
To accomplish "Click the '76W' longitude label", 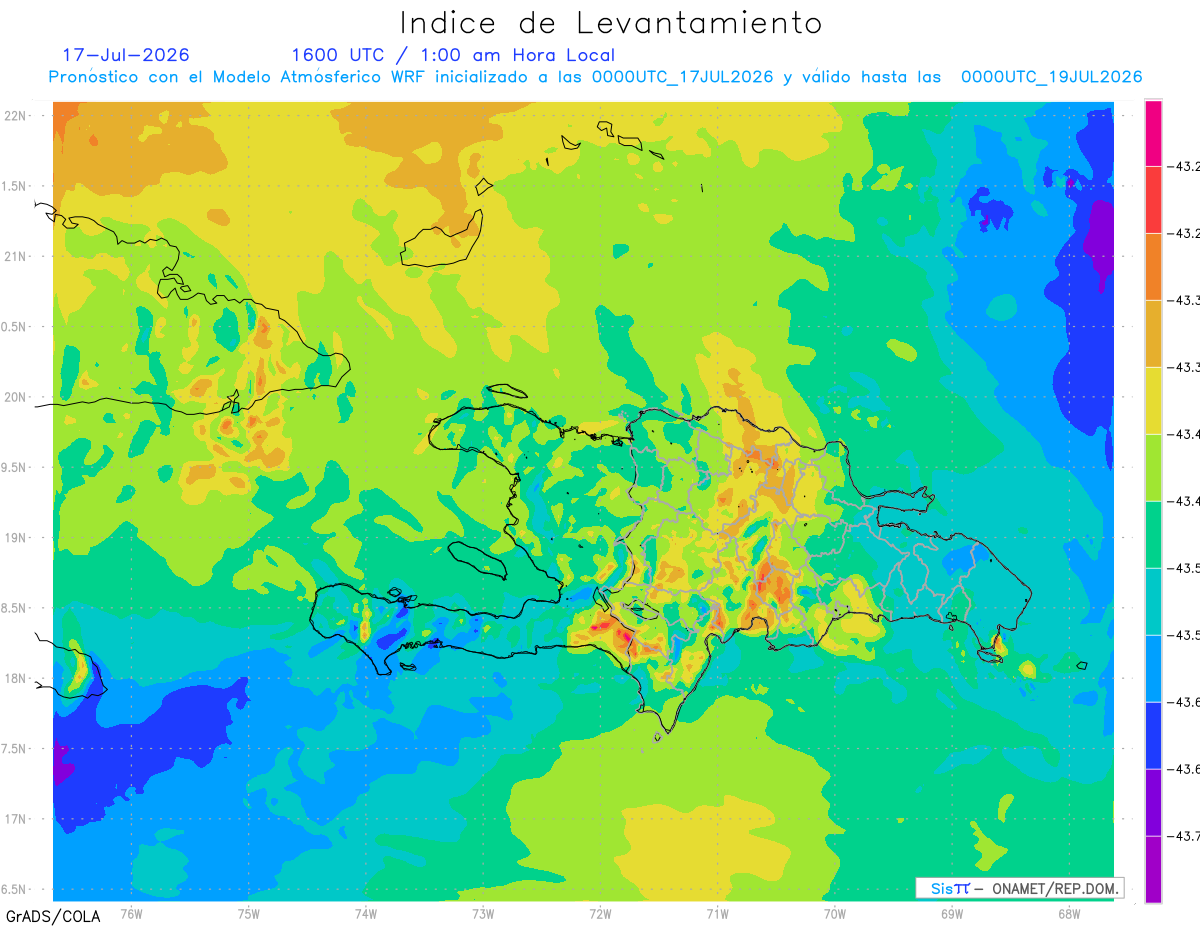I will pos(131,913).
